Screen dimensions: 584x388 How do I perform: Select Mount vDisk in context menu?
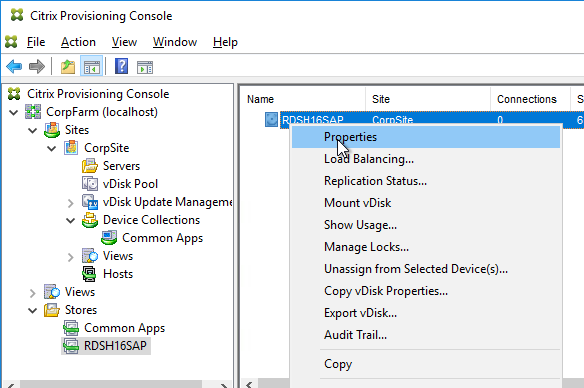pos(426,203)
